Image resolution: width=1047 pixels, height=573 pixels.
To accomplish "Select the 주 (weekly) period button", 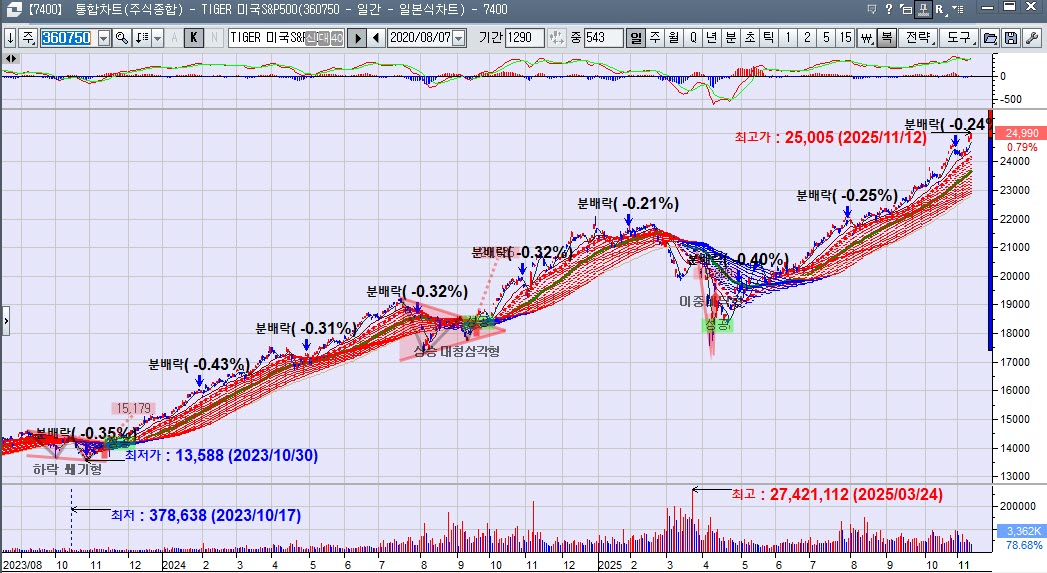I will [x=655, y=38].
